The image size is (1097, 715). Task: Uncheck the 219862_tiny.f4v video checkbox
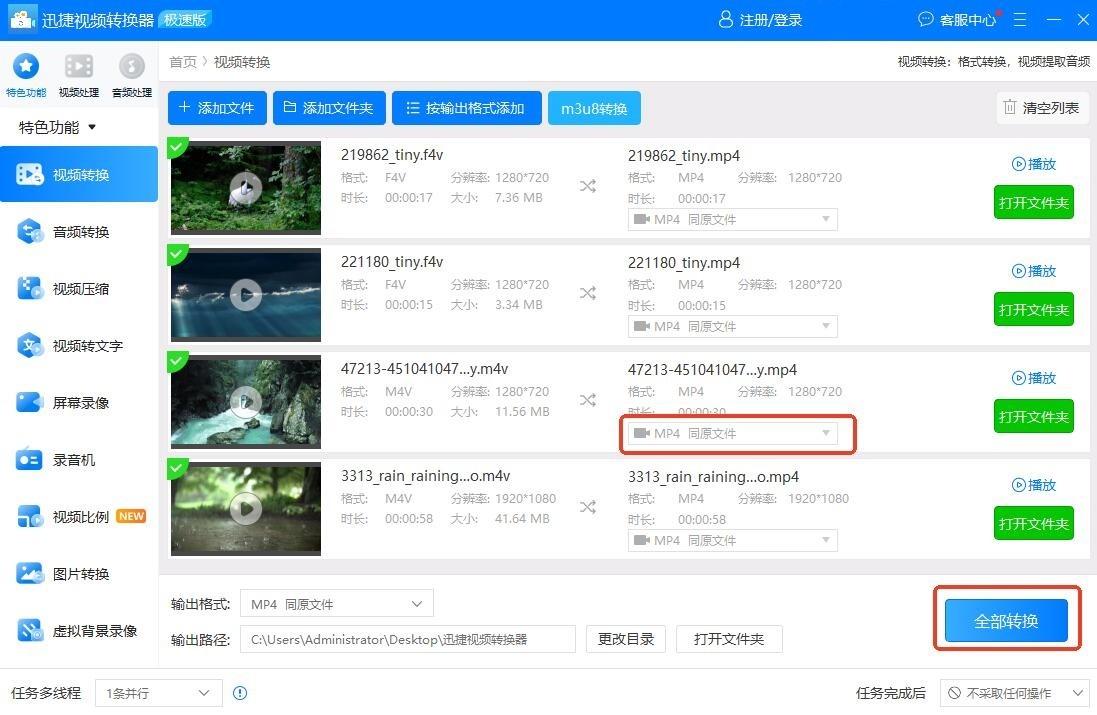click(178, 148)
